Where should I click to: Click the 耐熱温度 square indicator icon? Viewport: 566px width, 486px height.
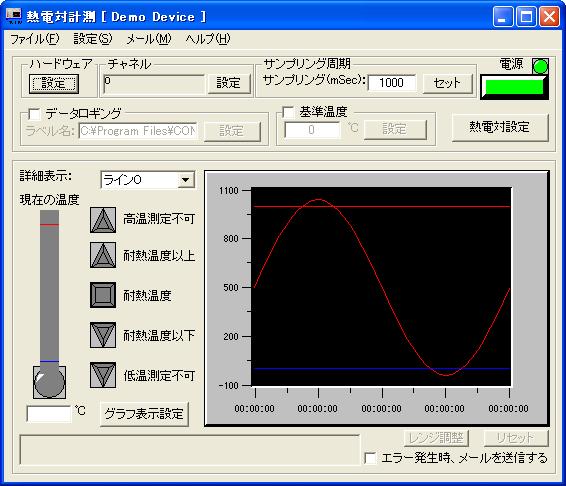pyautogui.click(x=103, y=295)
